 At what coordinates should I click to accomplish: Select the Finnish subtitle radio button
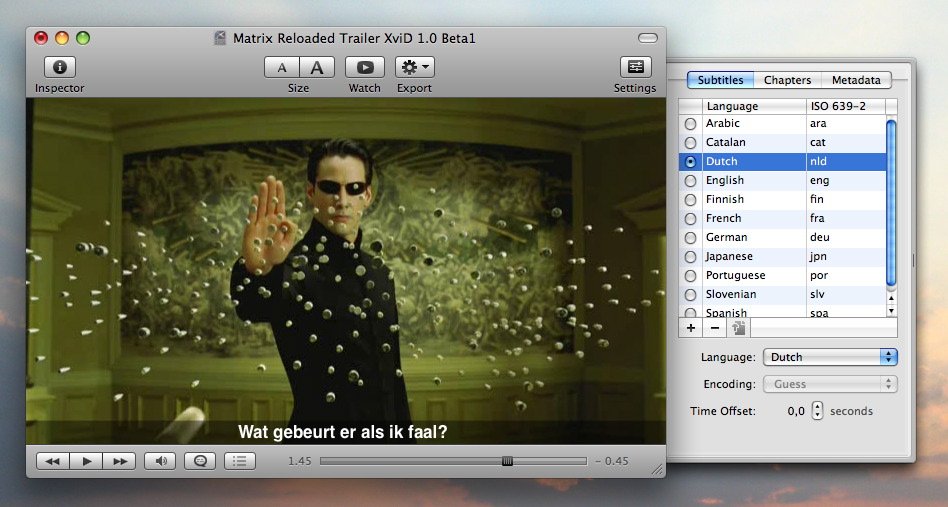coord(690,199)
